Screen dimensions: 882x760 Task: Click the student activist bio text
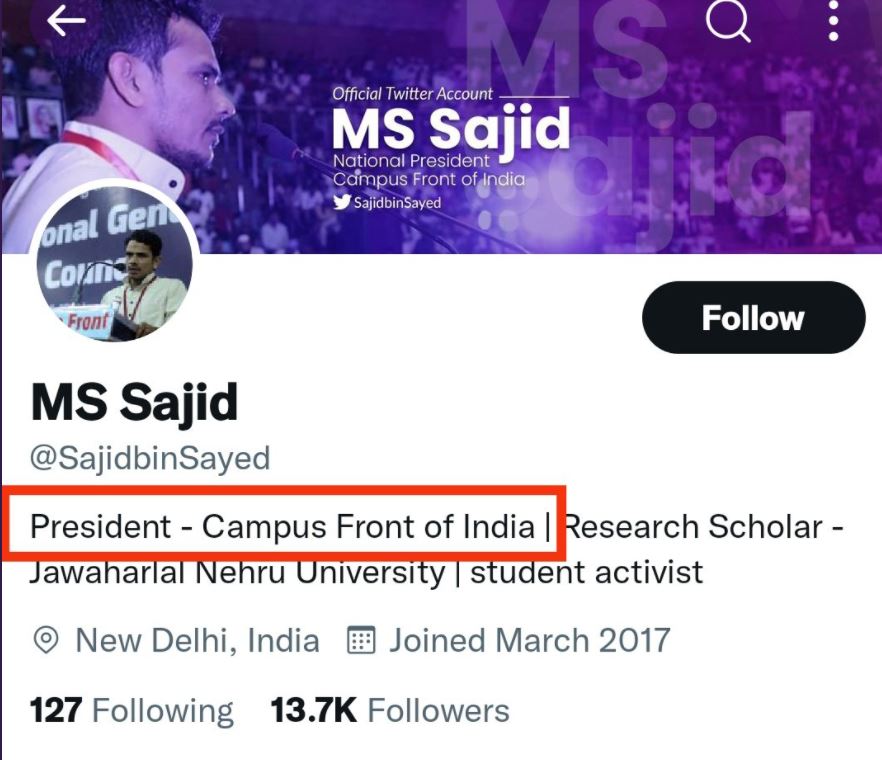587,573
